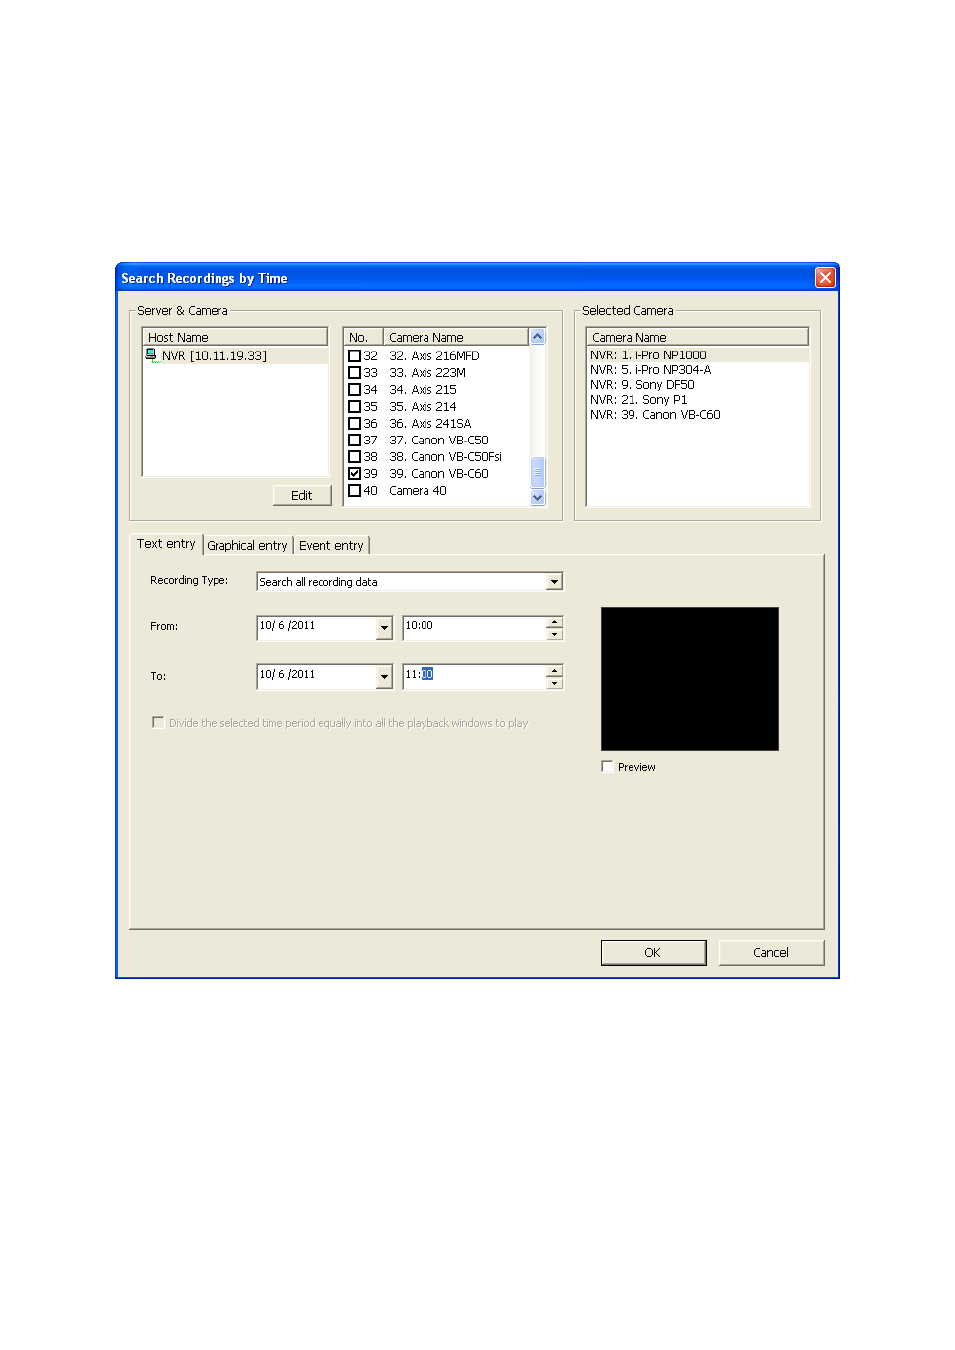Open the From date dropdown
Image resolution: width=955 pixels, height=1350 pixels.
pyautogui.click(x=384, y=628)
